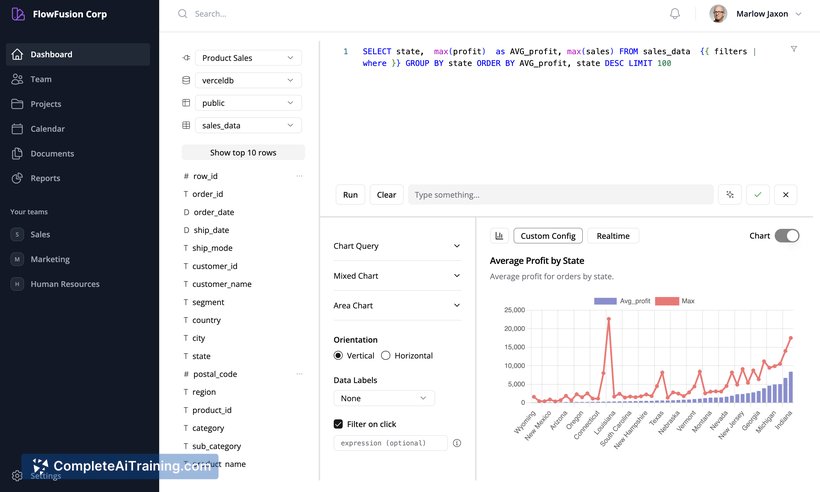This screenshot has width=820, height=492.
Task: Click the magic wand AI generate icon
Action: [731, 195]
